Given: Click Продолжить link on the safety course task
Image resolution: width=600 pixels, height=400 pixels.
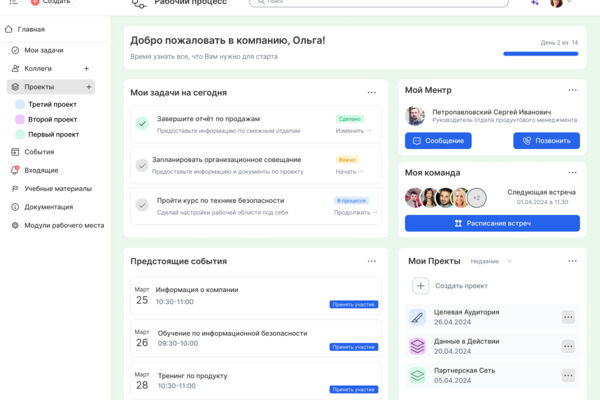Looking at the screenshot, I should 355,212.
